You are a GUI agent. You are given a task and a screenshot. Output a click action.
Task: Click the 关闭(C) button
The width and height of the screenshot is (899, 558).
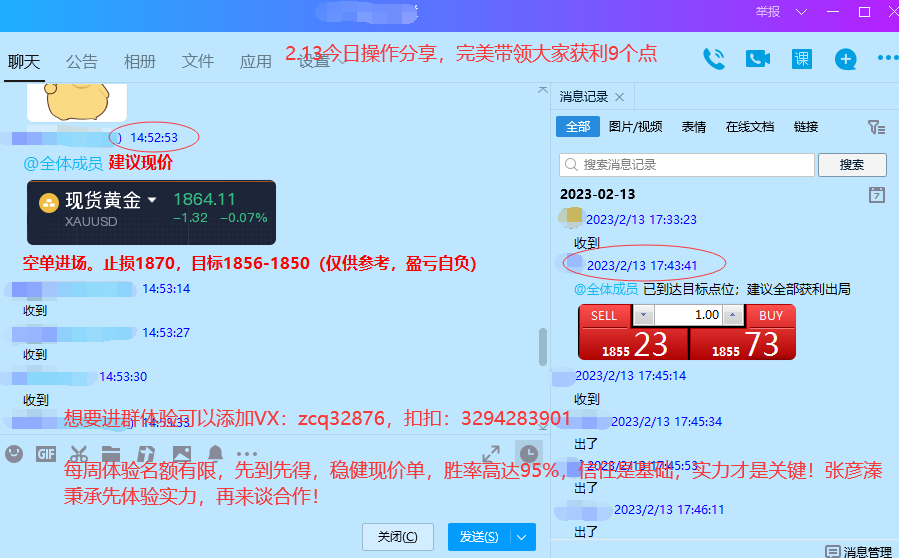(x=397, y=537)
